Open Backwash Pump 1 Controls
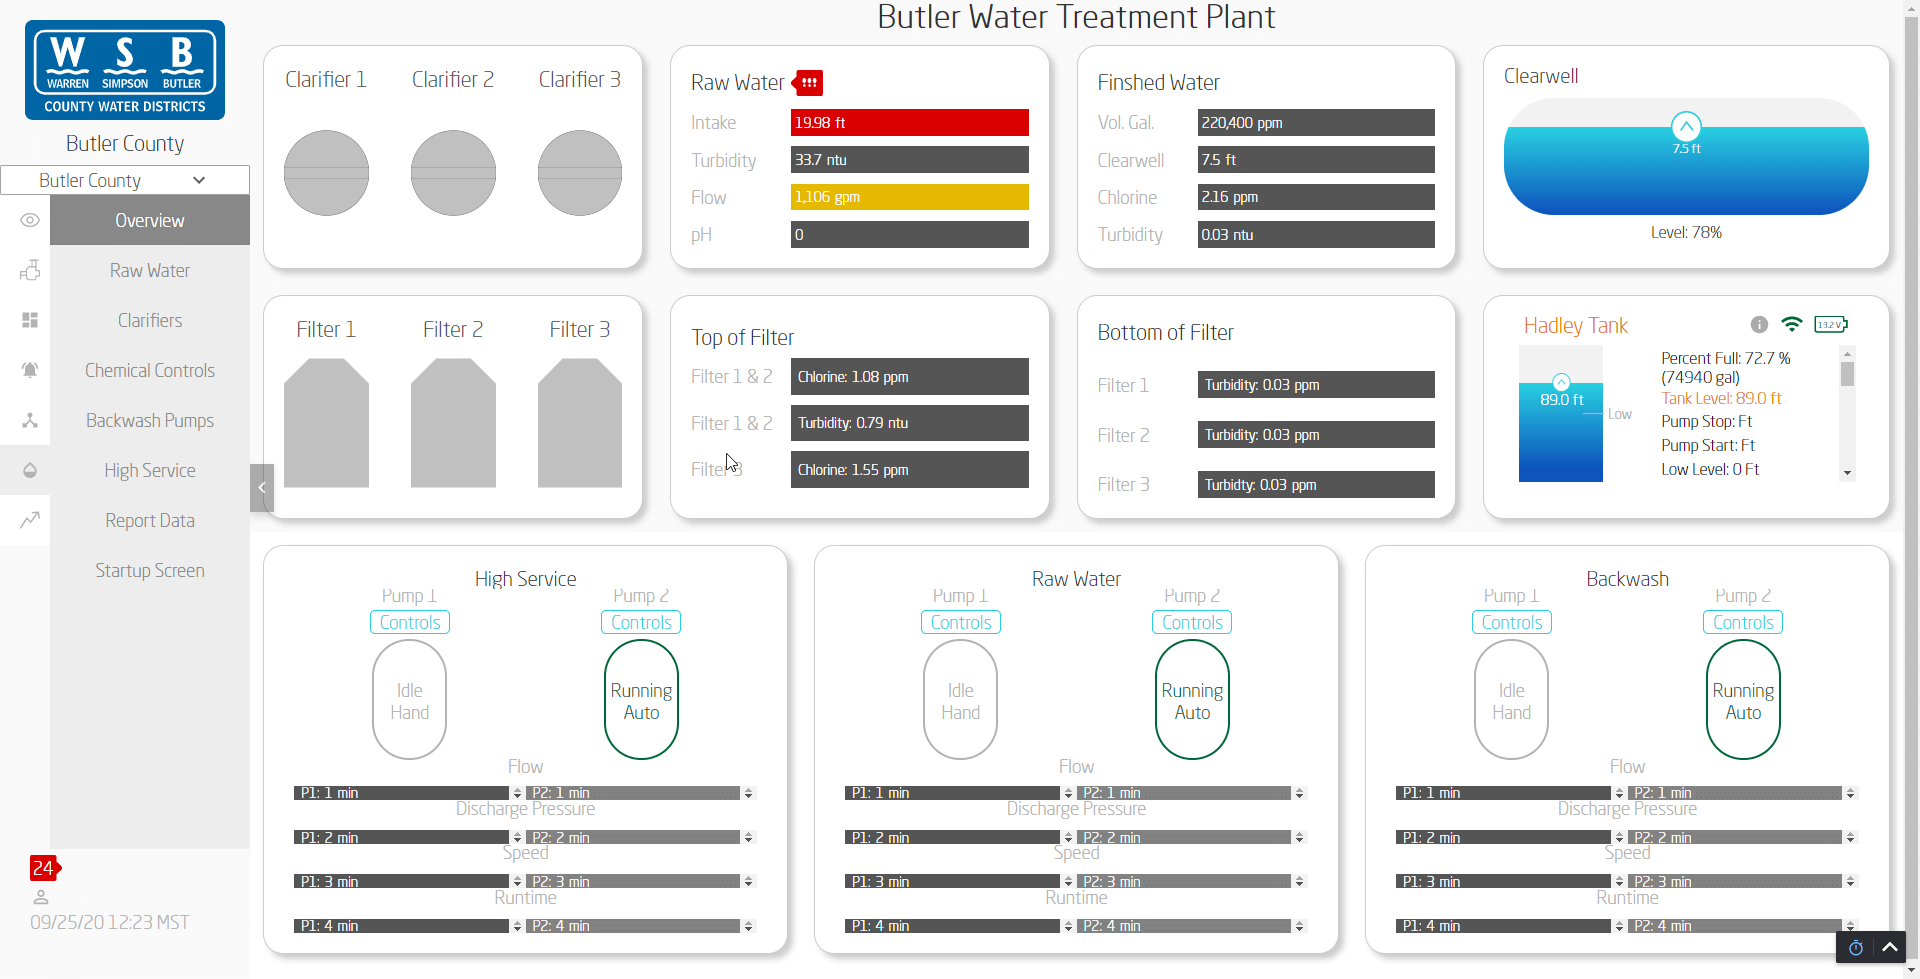The width and height of the screenshot is (1920, 979). (x=1512, y=622)
